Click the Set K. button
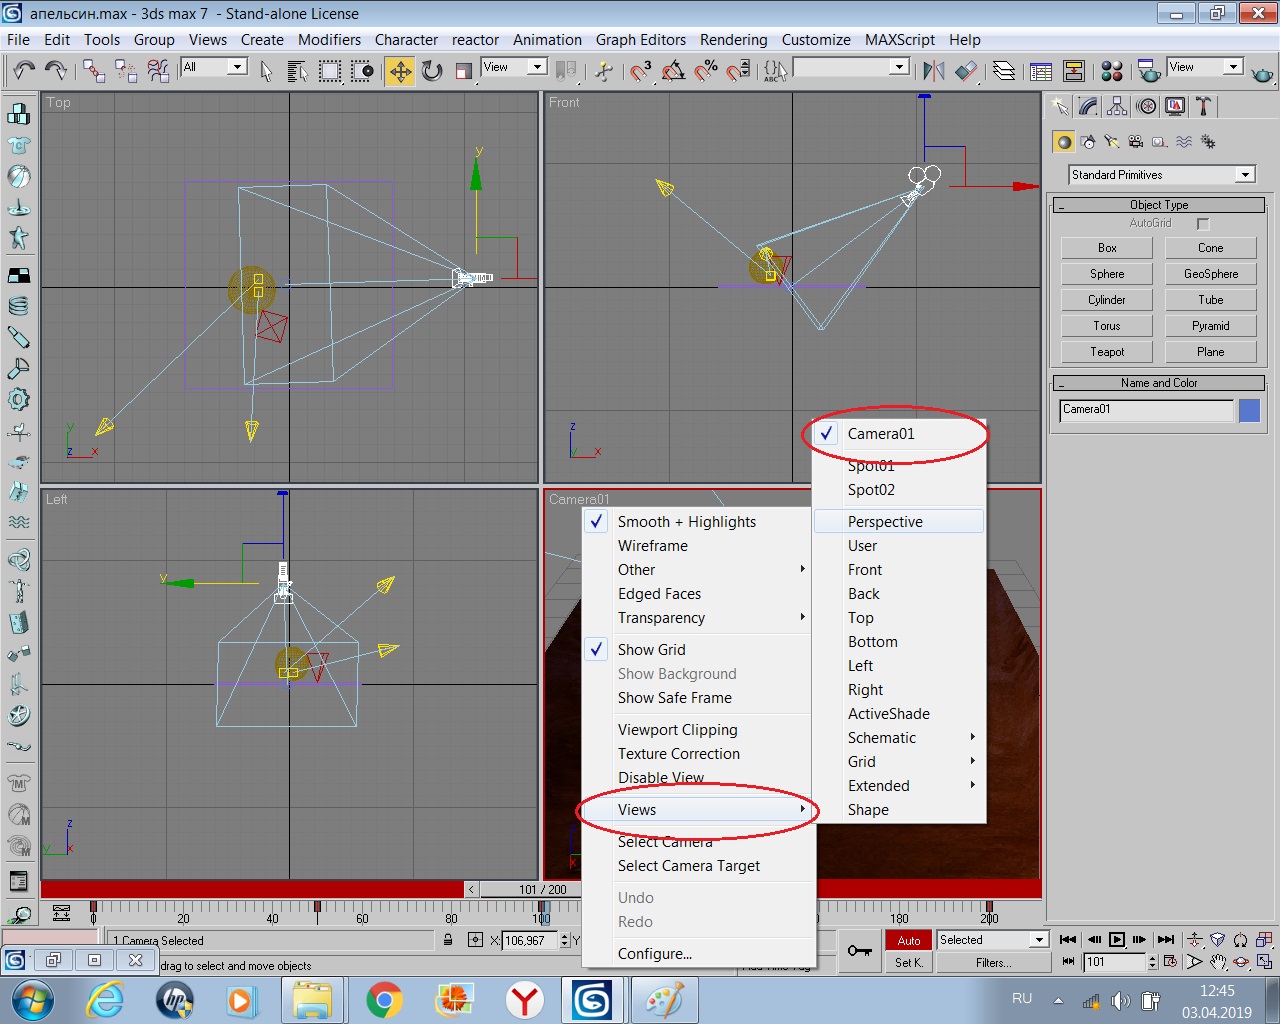Image resolution: width=1280 pixels, height=1024 pixels. [x=909, y=962]
